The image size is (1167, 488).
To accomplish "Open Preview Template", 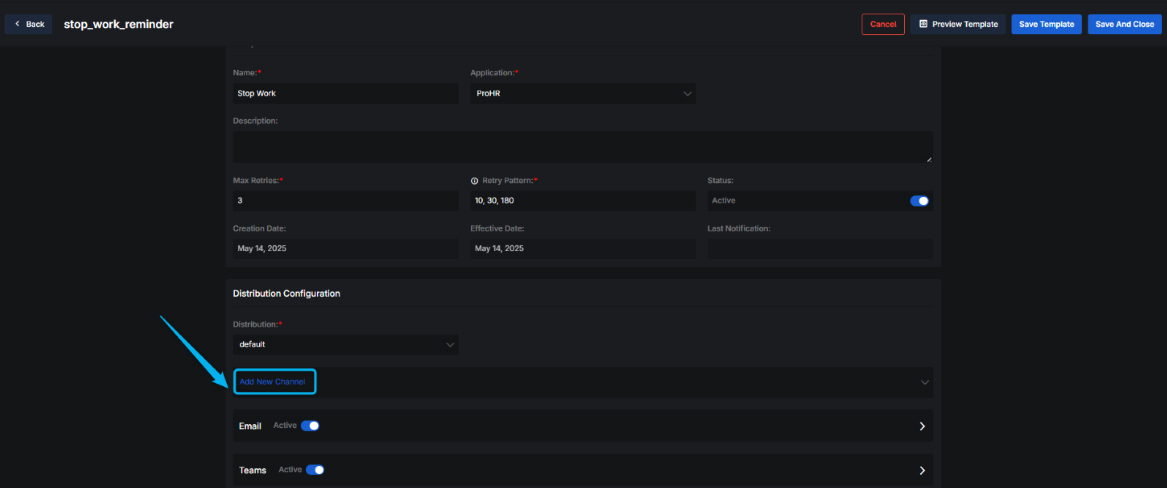I will tap(958, 24).
